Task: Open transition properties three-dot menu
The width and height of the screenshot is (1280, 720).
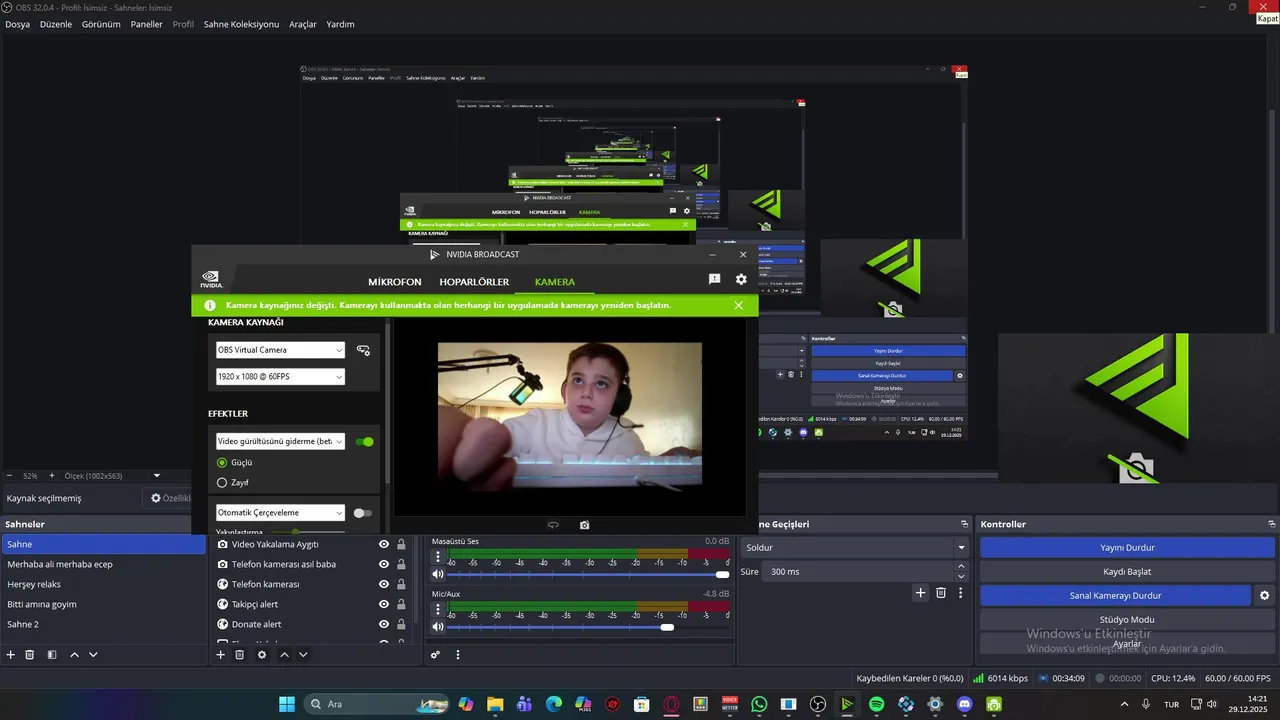Action: [961, 593]
